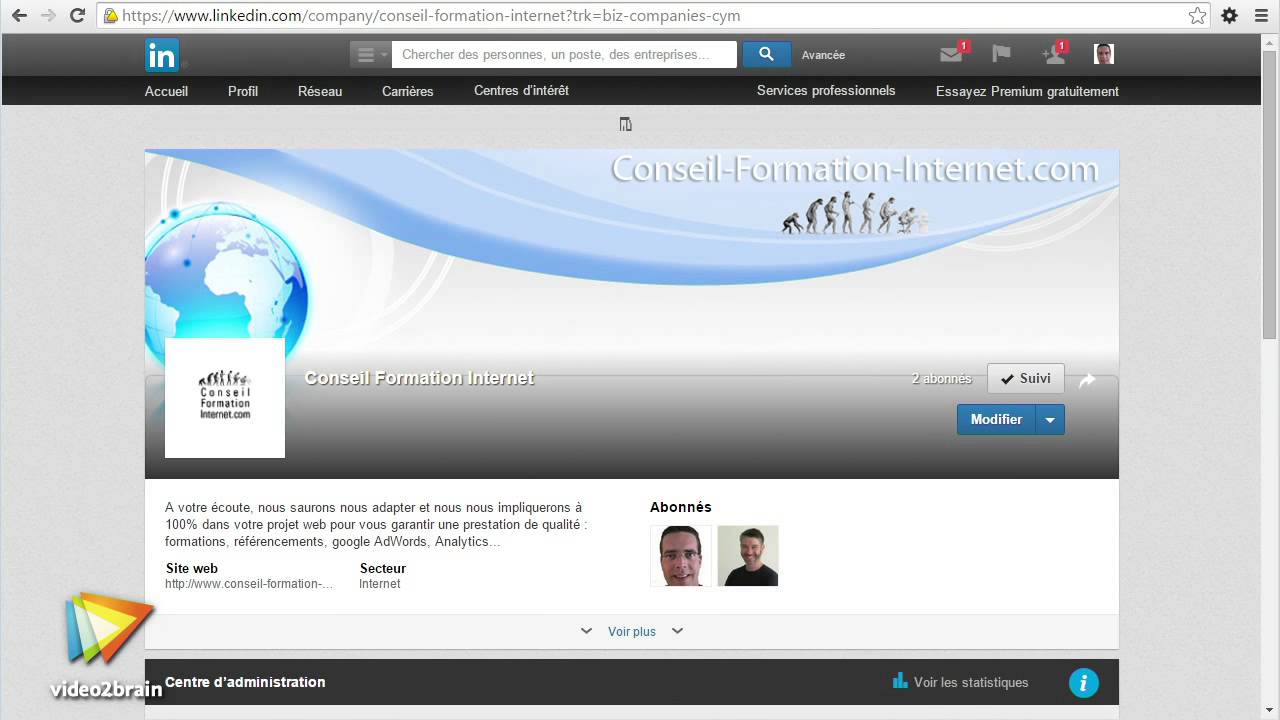Open the Réseau menu
Image resolution: width=1280 pixels, height=720 pixels.
[320, 91]
